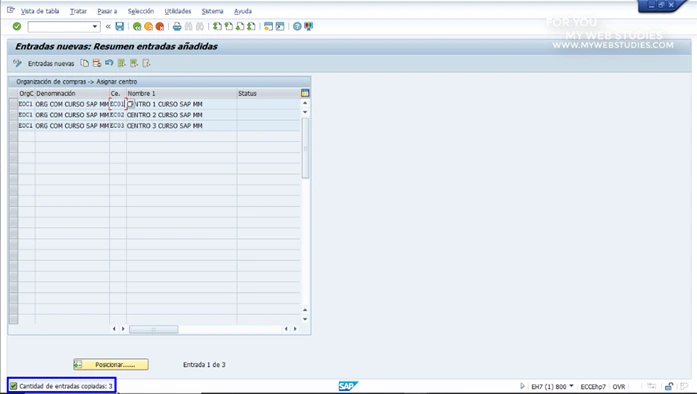The height and width of the screenshot is (394, 697).
Task: Go to first page icon
Action: (217, 27)
